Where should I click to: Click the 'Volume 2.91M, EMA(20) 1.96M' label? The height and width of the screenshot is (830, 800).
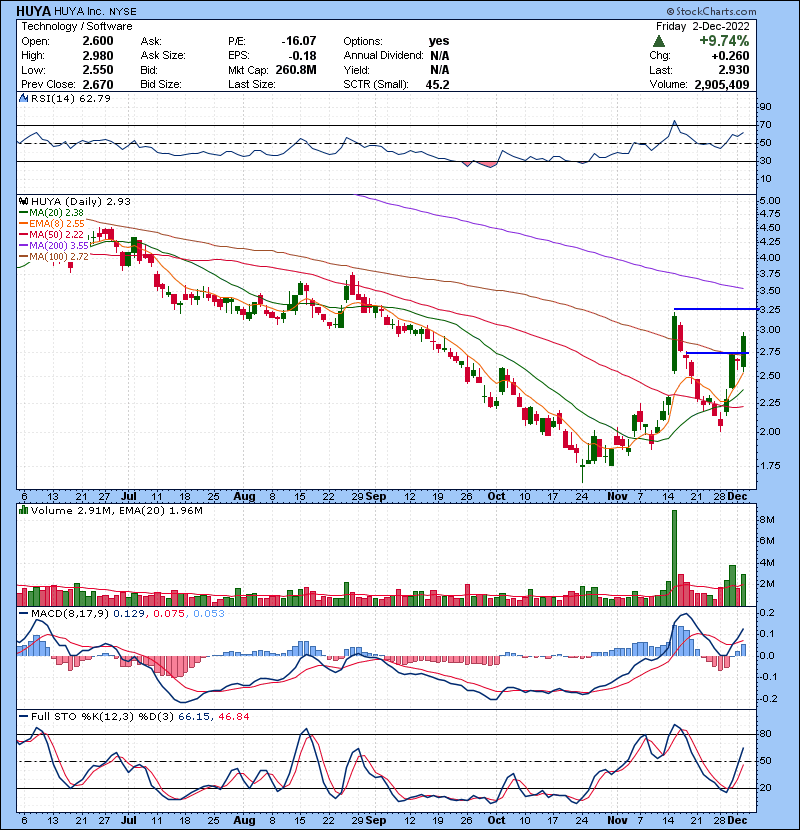[116, 510]
